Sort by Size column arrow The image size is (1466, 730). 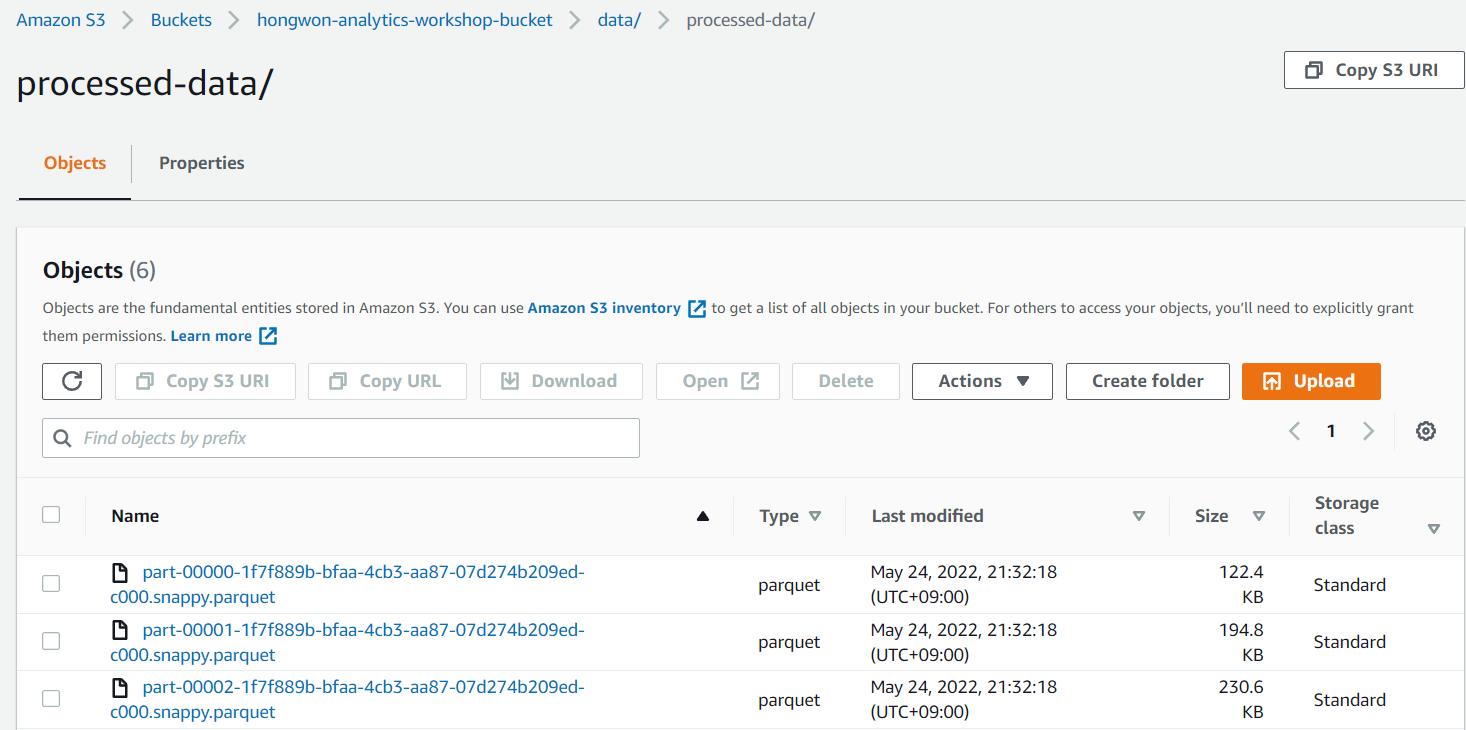pos(1259,516)
